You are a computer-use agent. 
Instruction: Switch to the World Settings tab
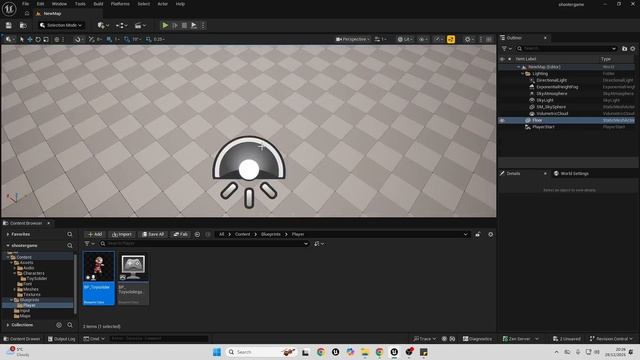[571, 173]
